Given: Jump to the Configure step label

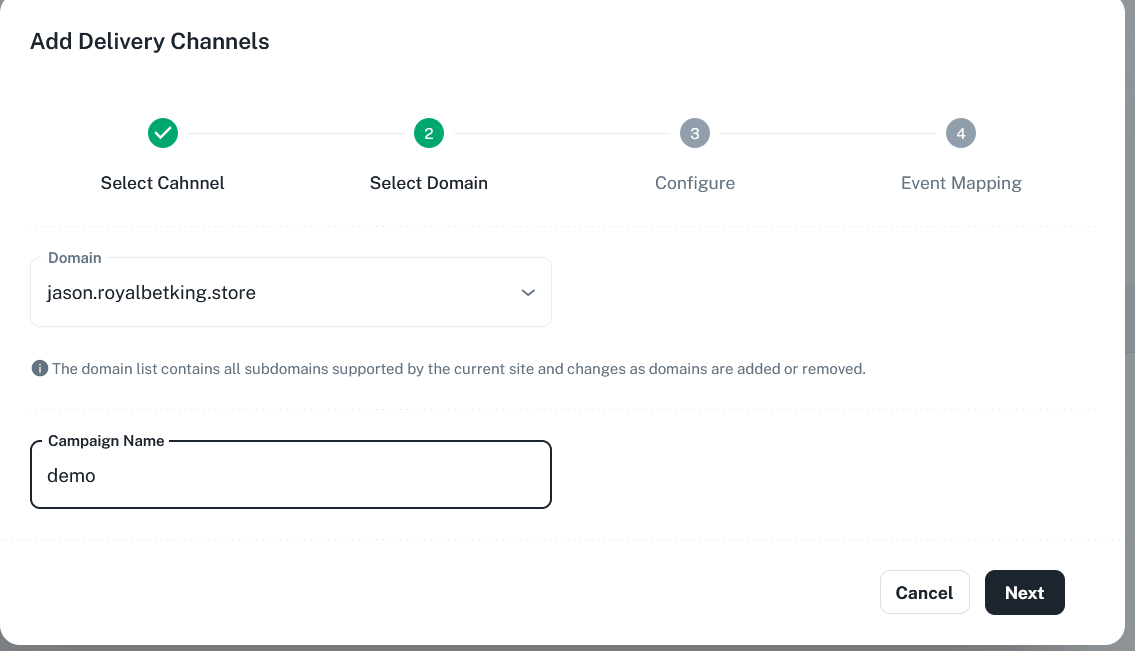Looking at the screenshot, I should tap(695, 183).
